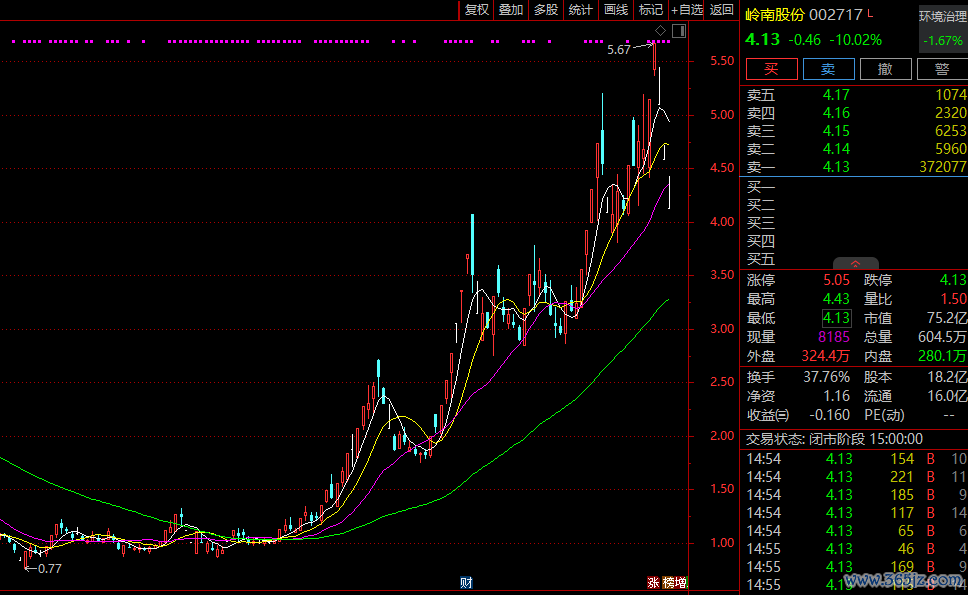Collapse order book with red chevron

pos(855,264)
